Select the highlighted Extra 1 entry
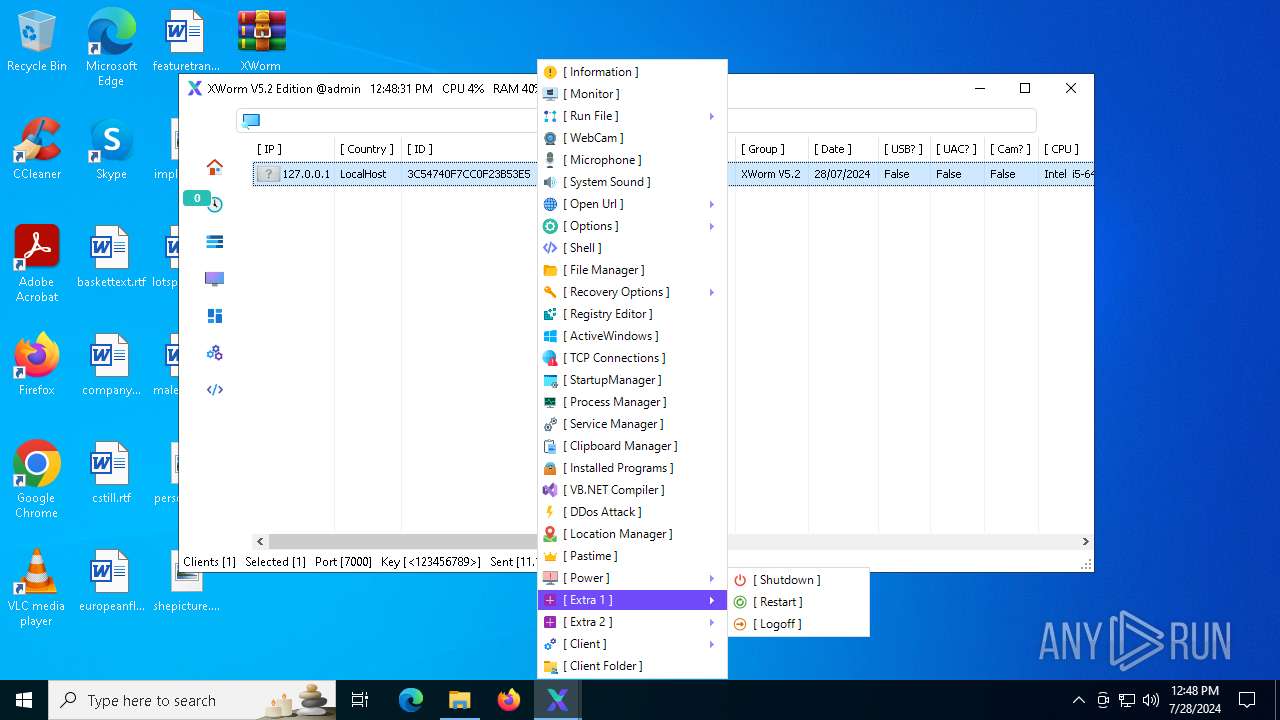The height and width of the screenshot is (720, 1280). 632,600
